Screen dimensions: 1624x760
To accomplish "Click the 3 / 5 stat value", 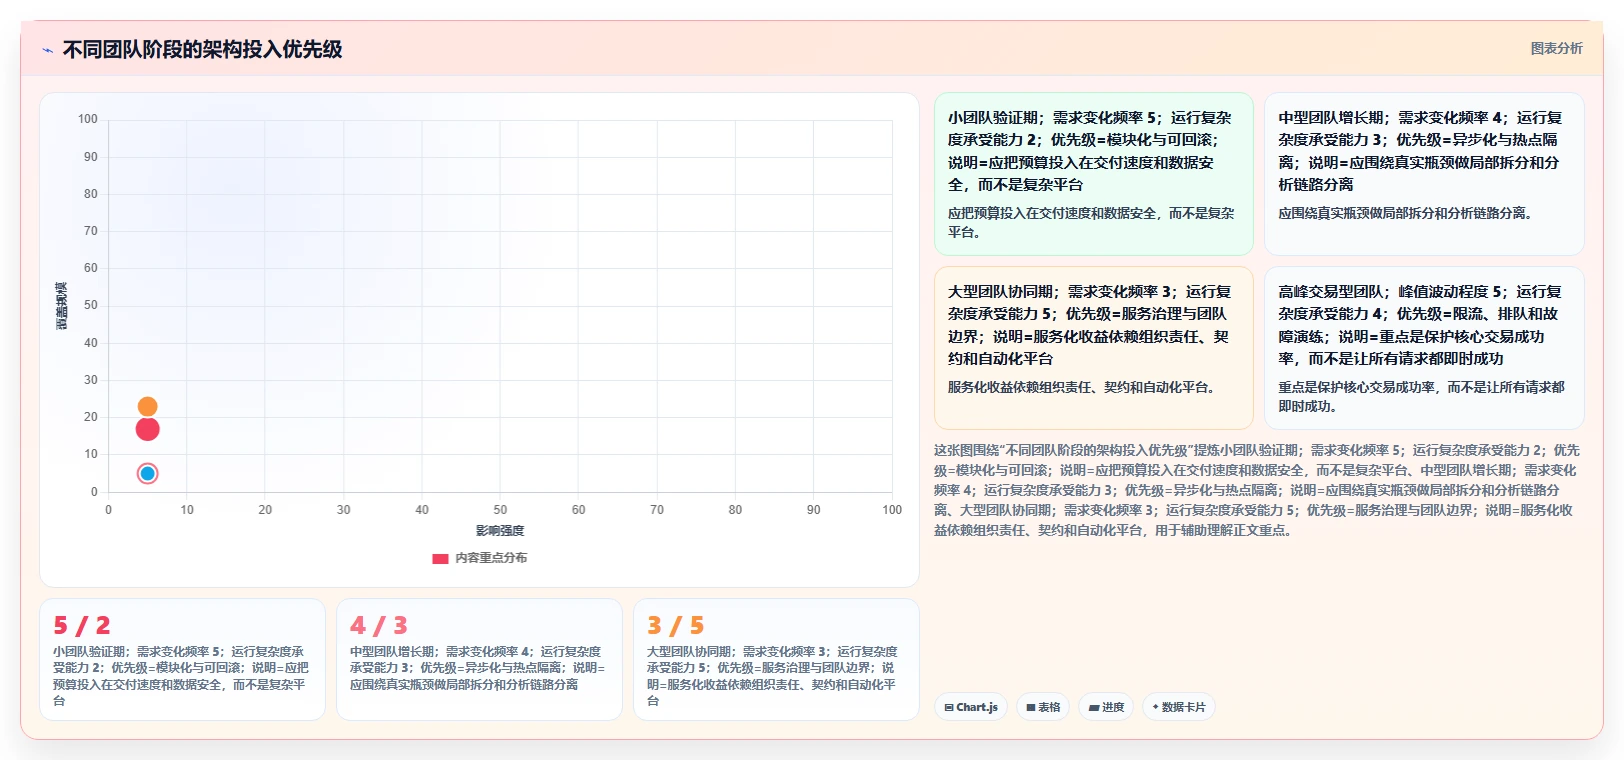I will tap(676, 626).
